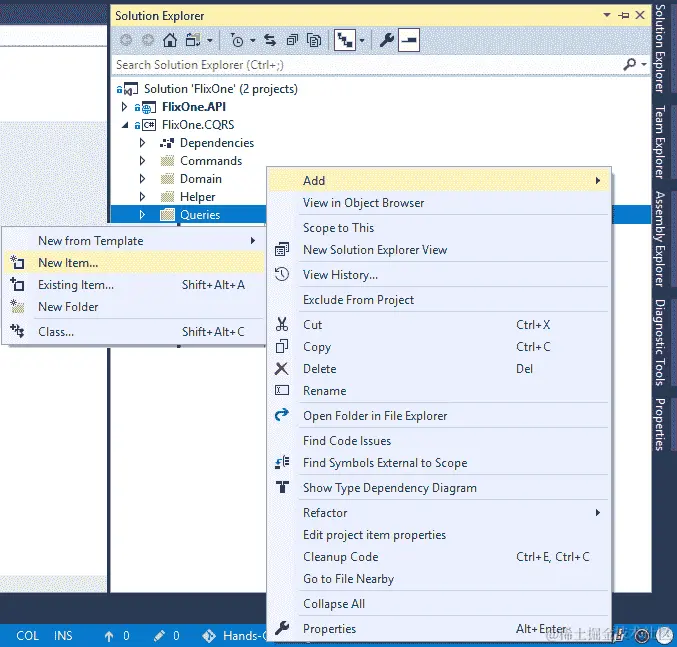Switch to the Assembly Explorer side tab
Image resolution: width=677 pixels, height=647 pixels.
coord(661,239)
